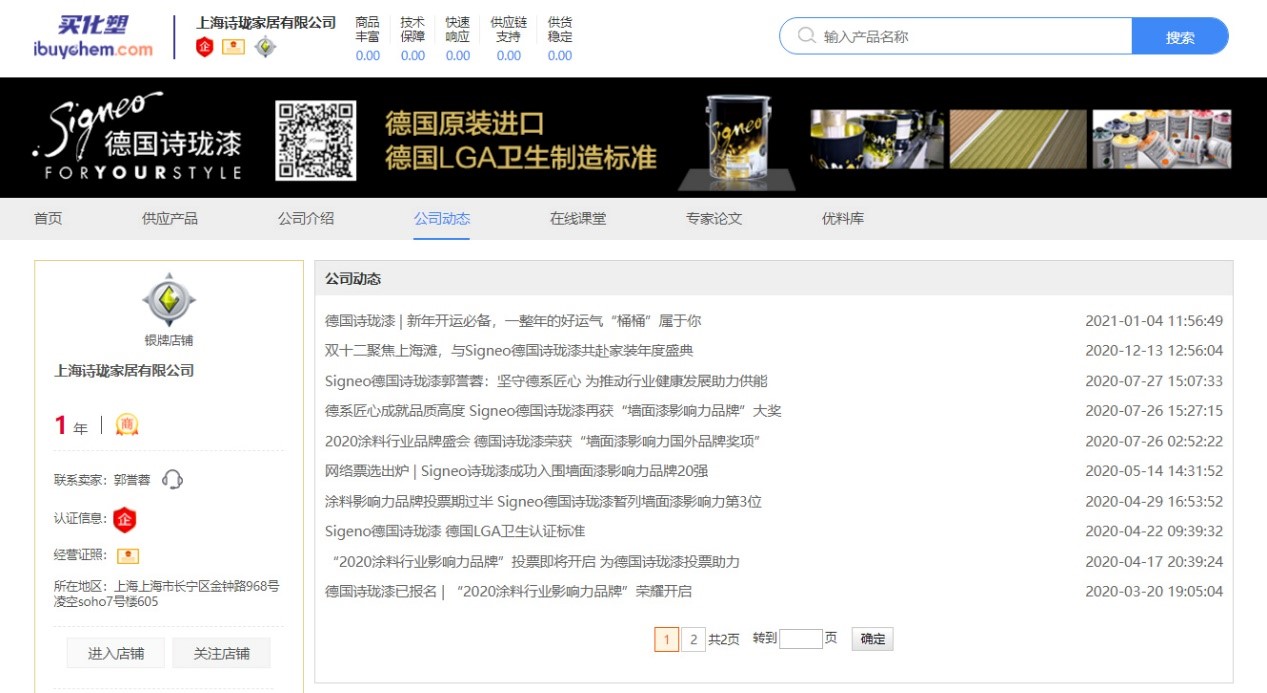
Task: Open article 德系匠心成就品质高度
Action: [x=553, y=411]
